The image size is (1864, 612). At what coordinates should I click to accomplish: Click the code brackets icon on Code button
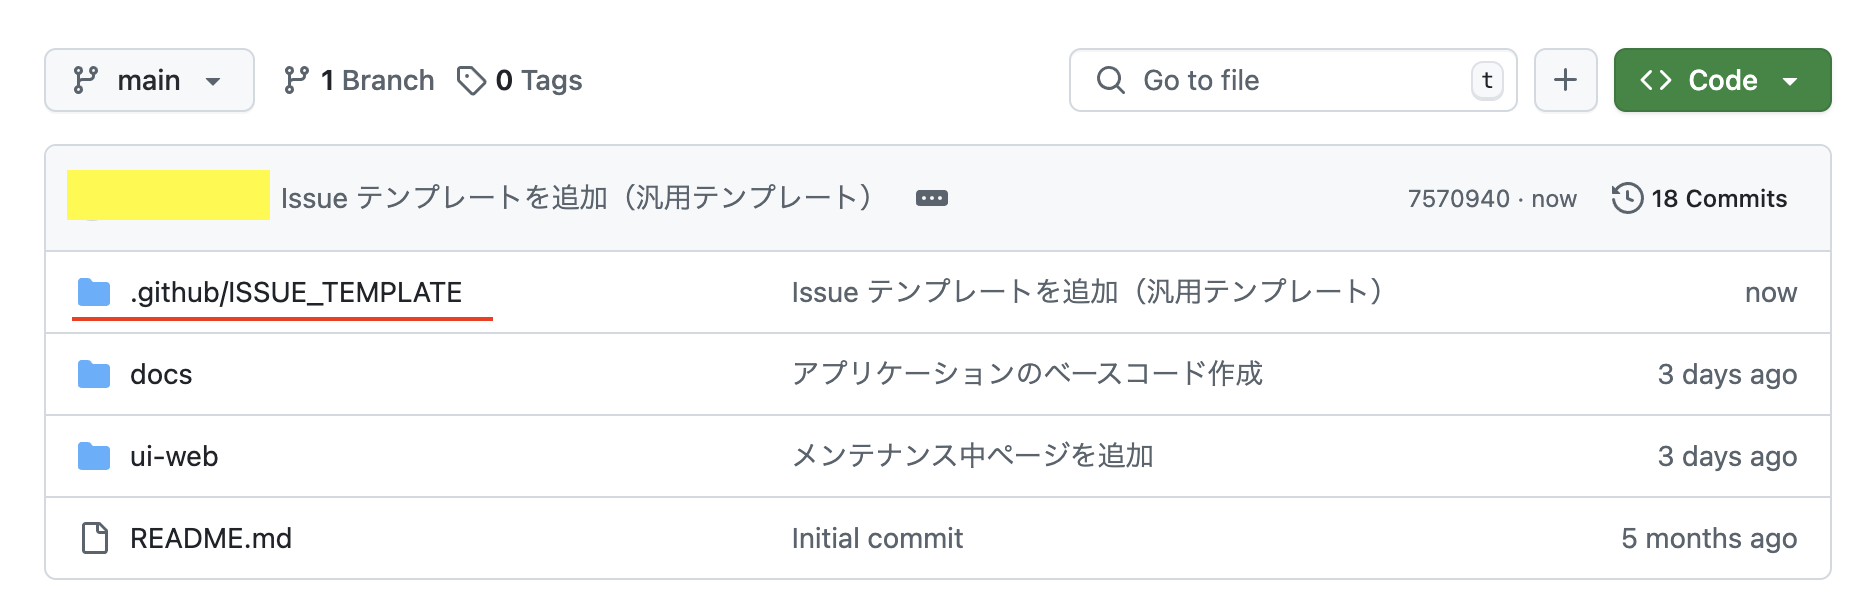pos(1655,80)
